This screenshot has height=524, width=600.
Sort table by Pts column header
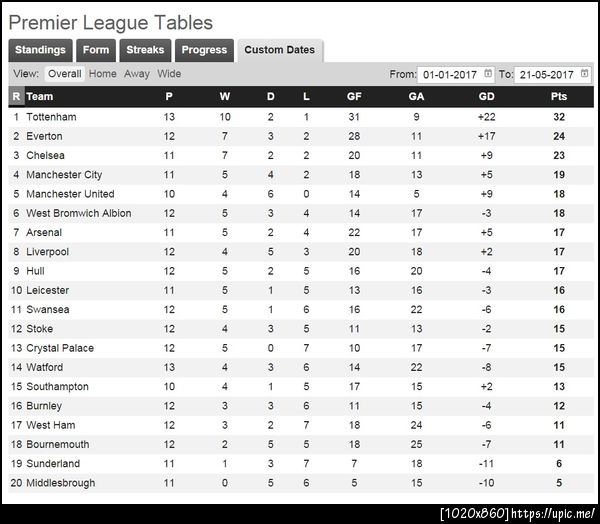pyautogui.click(x=559, y=97)
